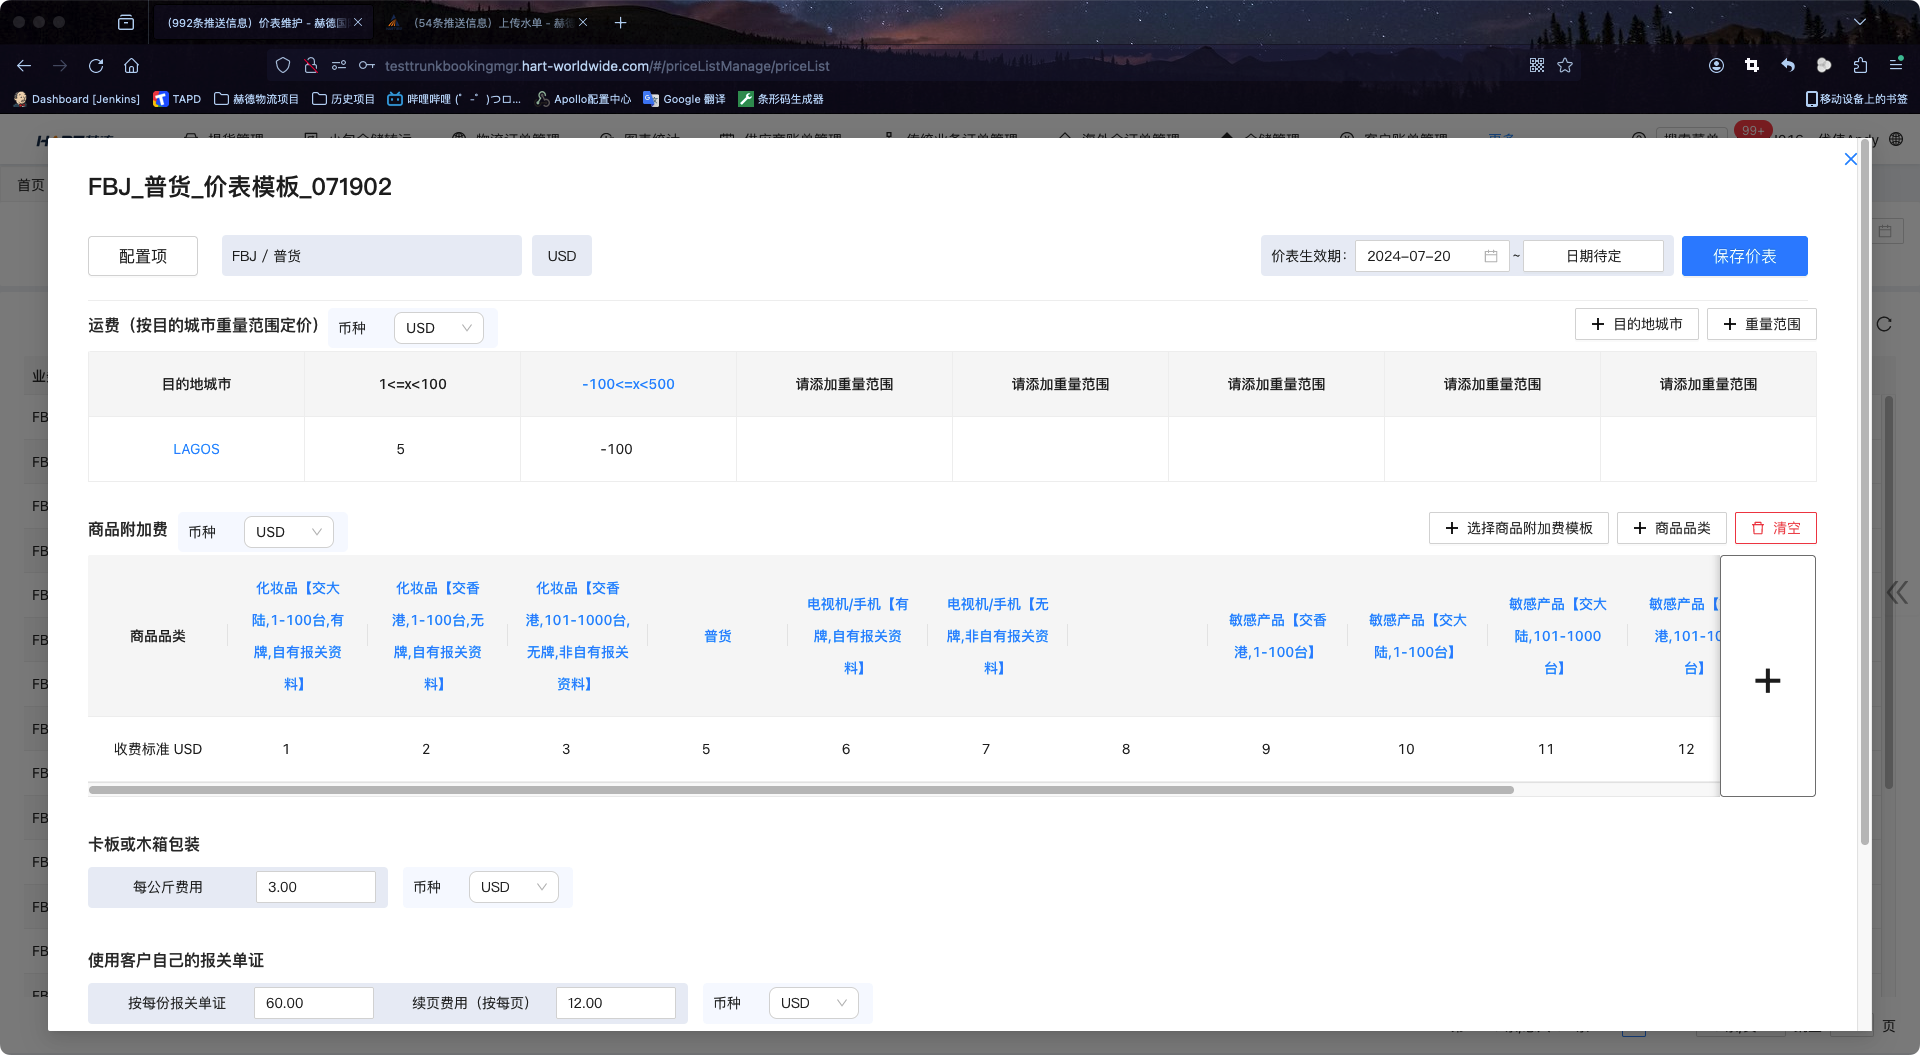The height and width of the screenshot is (1055, 1920).
Task: Click the large plus icon to add surcharge column
Action: pos(1767,680)
